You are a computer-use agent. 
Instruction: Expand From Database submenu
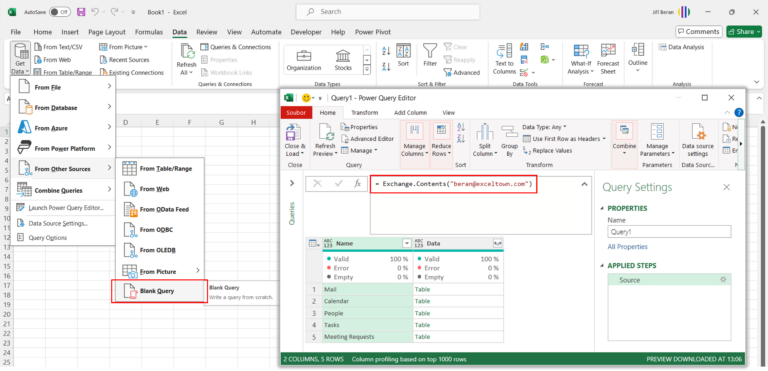63,107
